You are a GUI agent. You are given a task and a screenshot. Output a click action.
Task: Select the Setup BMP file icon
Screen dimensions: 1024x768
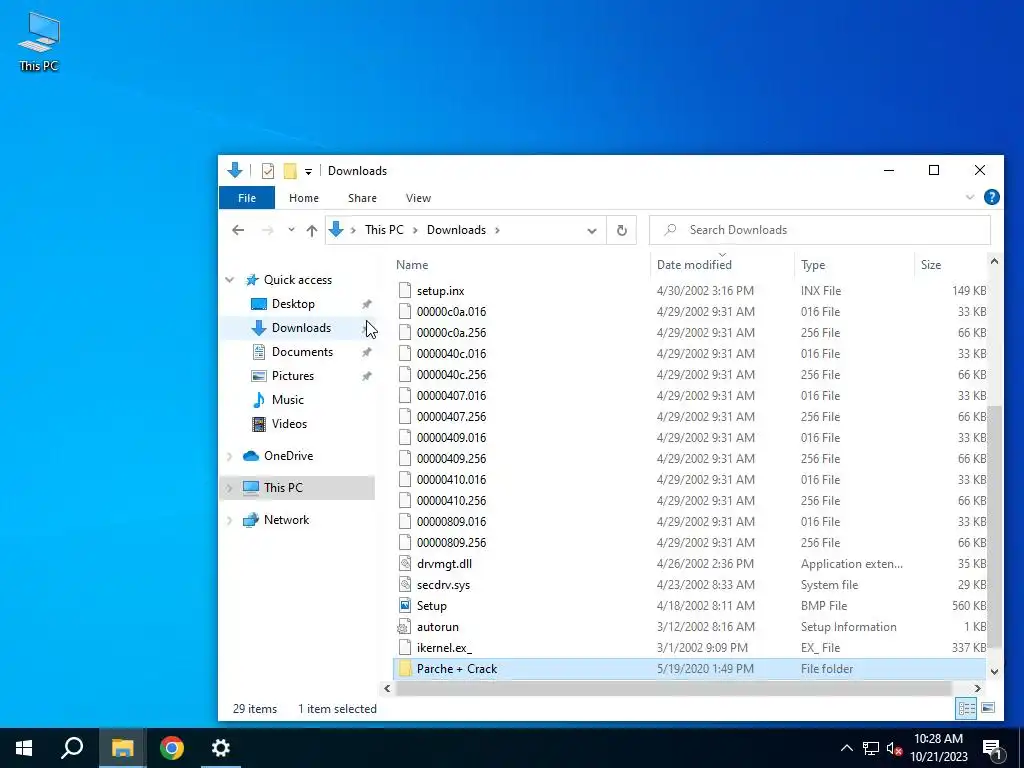[x=405, y=605]
